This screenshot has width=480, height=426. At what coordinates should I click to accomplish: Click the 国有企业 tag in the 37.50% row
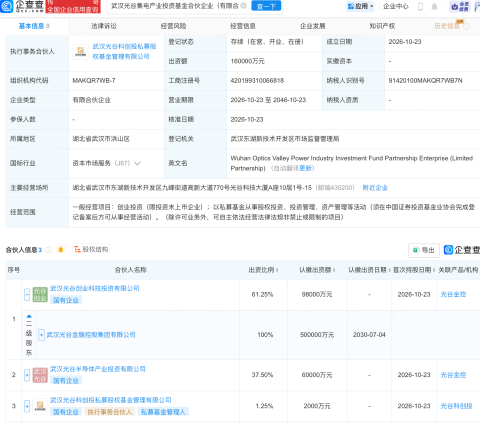[66, 381]
